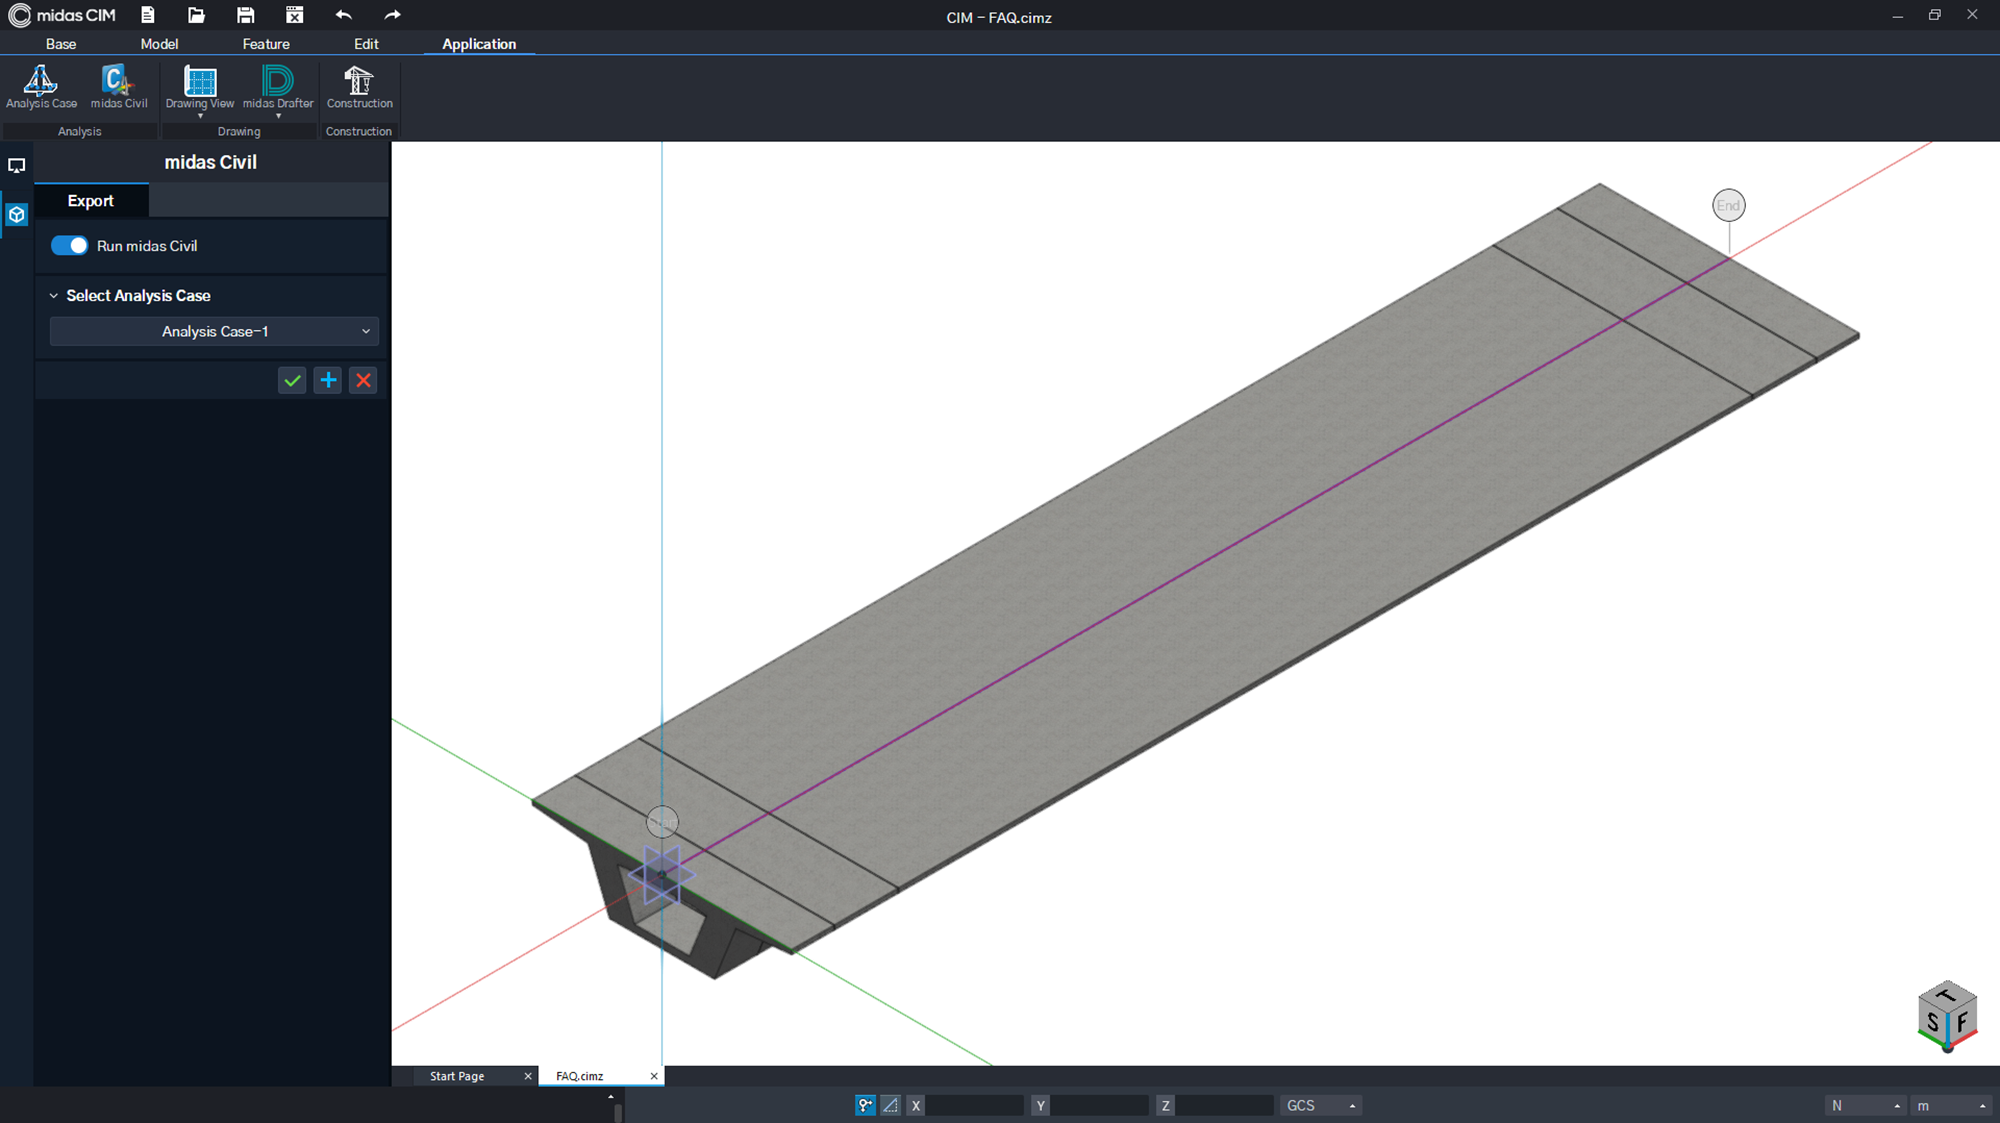Open the midas Drafter tool
The height and width of the screenshot is (1123, 2000).
278,85
